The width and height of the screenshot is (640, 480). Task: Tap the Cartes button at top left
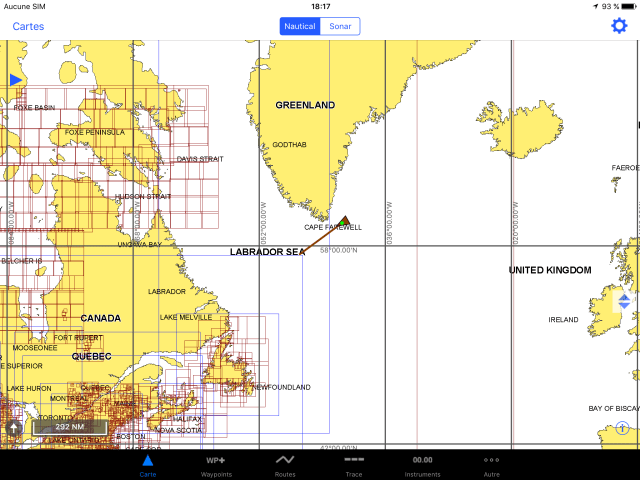(x=28, y=27)
